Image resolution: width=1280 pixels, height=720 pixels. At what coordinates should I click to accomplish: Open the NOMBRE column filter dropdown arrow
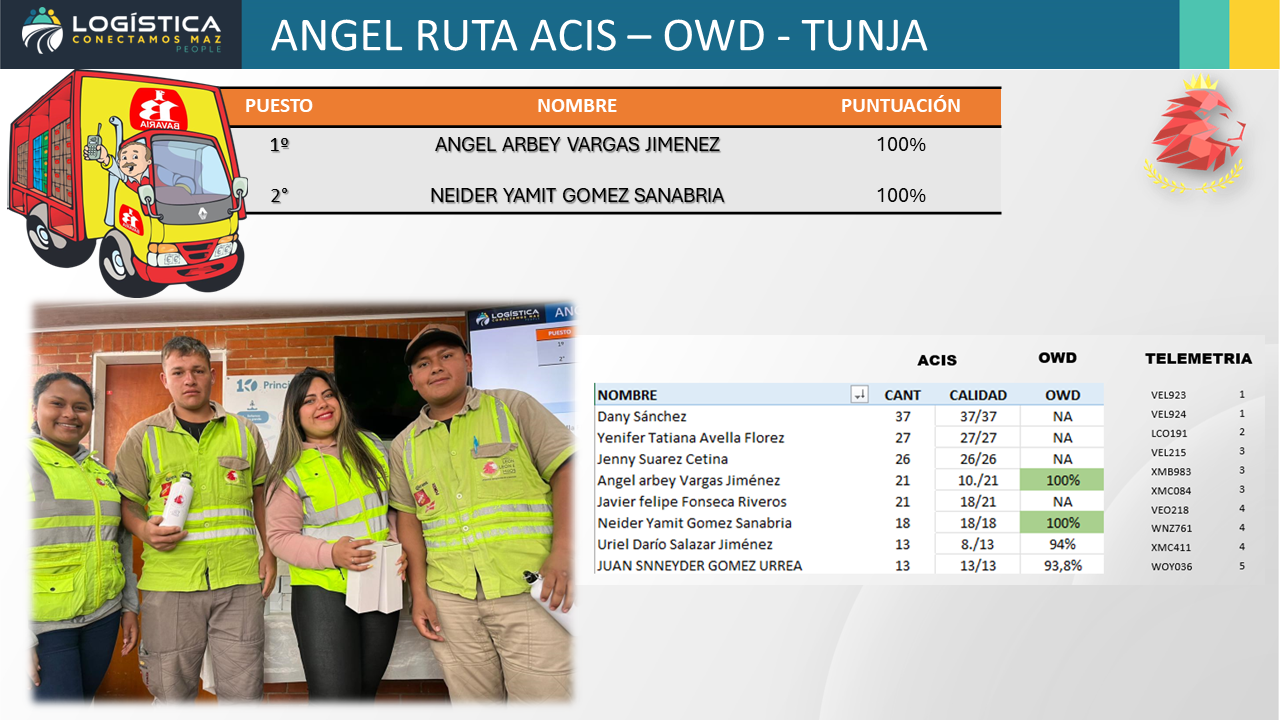click(x=859, y=395)
